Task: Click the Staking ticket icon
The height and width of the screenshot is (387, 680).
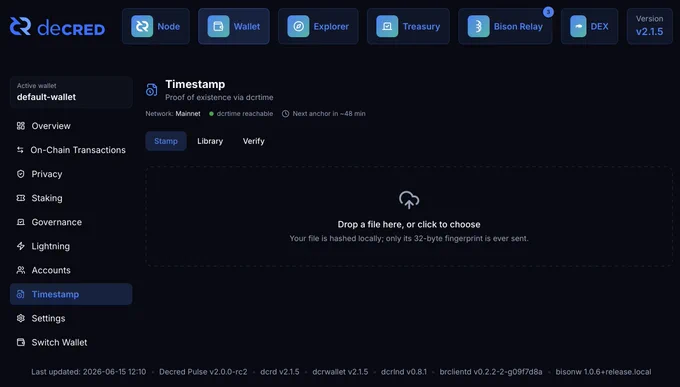Action: click(20, 198)
